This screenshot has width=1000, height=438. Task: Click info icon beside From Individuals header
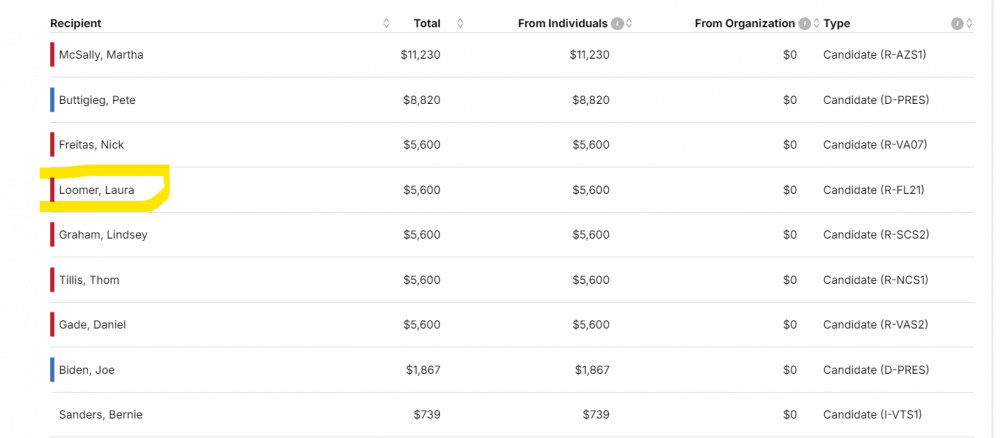(x=617, y=23)
